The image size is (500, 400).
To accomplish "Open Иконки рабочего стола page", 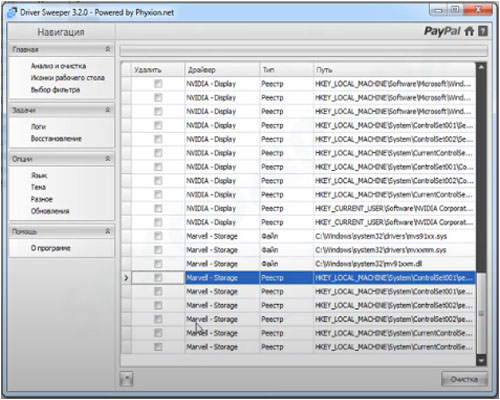I will (x=68, y=78).
